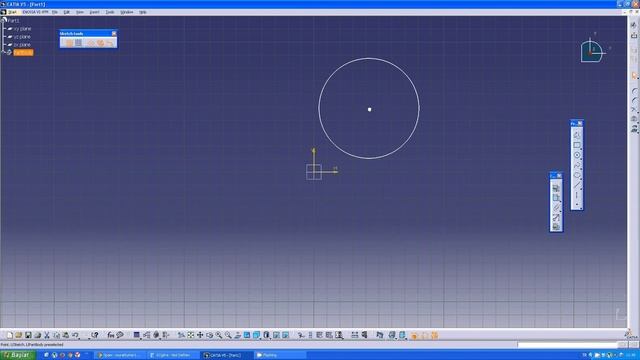Click the Hide/Show icon
Image resolution: width=640 pixels, height=360 pixels.
tap(276, 335)
